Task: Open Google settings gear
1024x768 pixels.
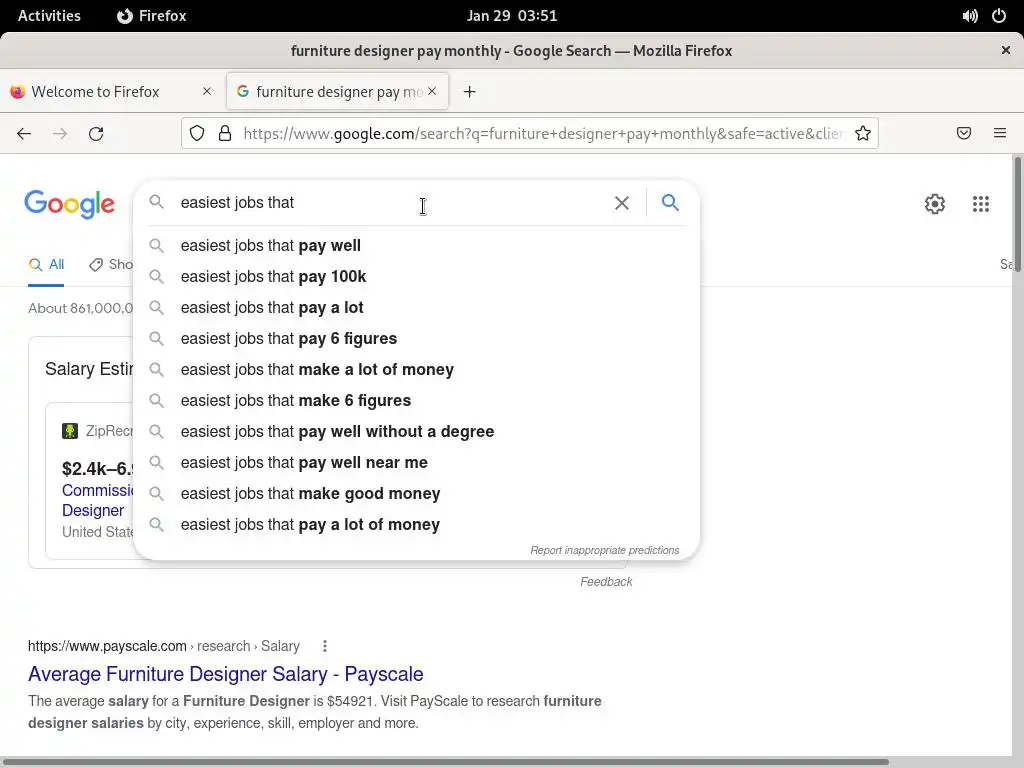Action: [934, 204]
